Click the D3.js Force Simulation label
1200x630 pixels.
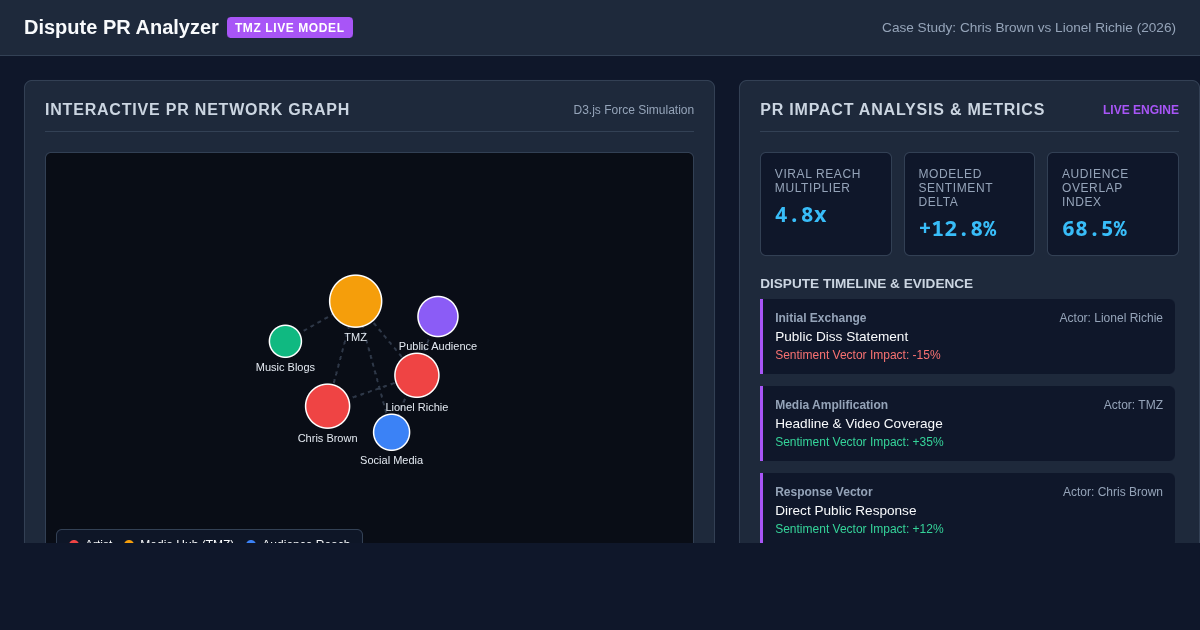(634, 110)
